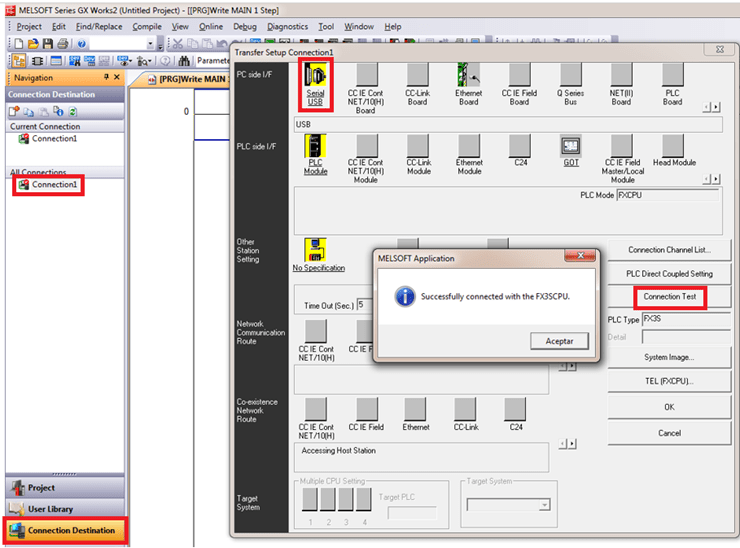
Task: Open the Target System dropdown
Action: [545, 505]
